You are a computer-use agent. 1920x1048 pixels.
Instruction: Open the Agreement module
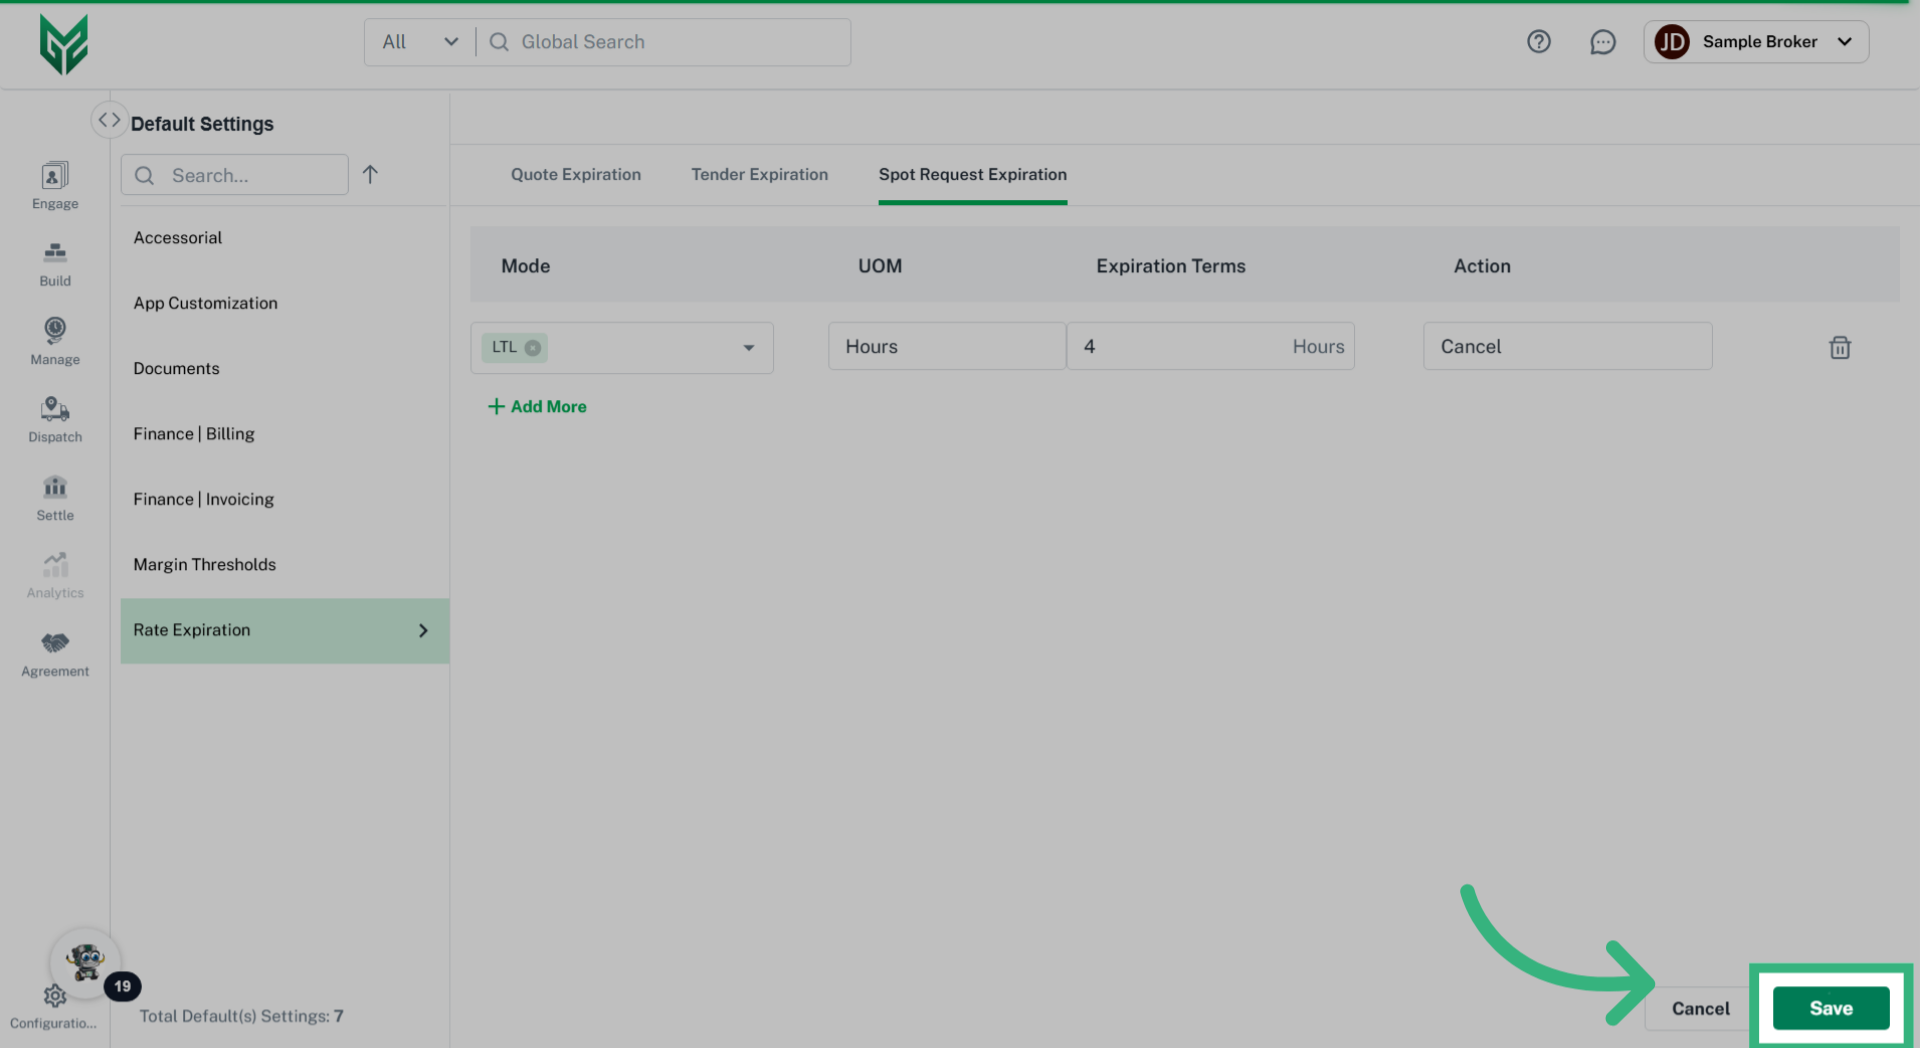tap(55, 654)
